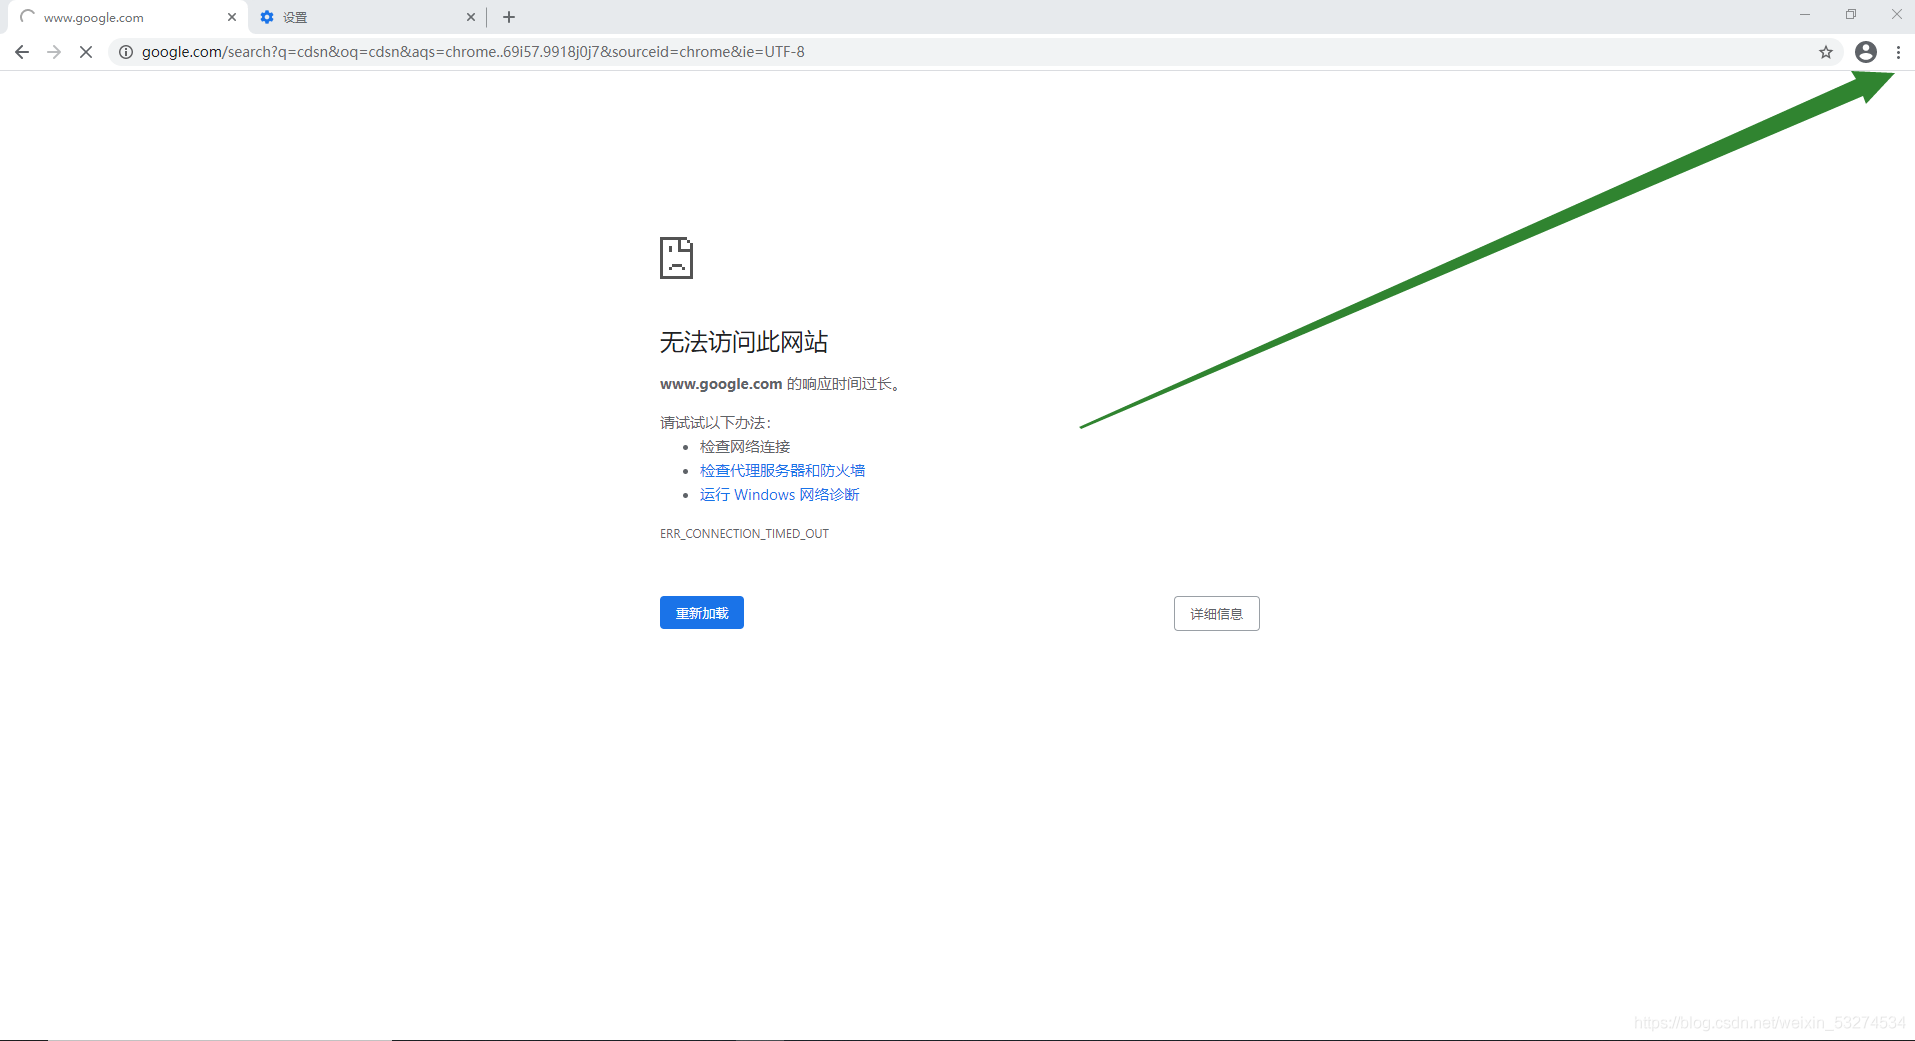
Task: Click 检查网络连接 list item
Action: pos(745,447)
